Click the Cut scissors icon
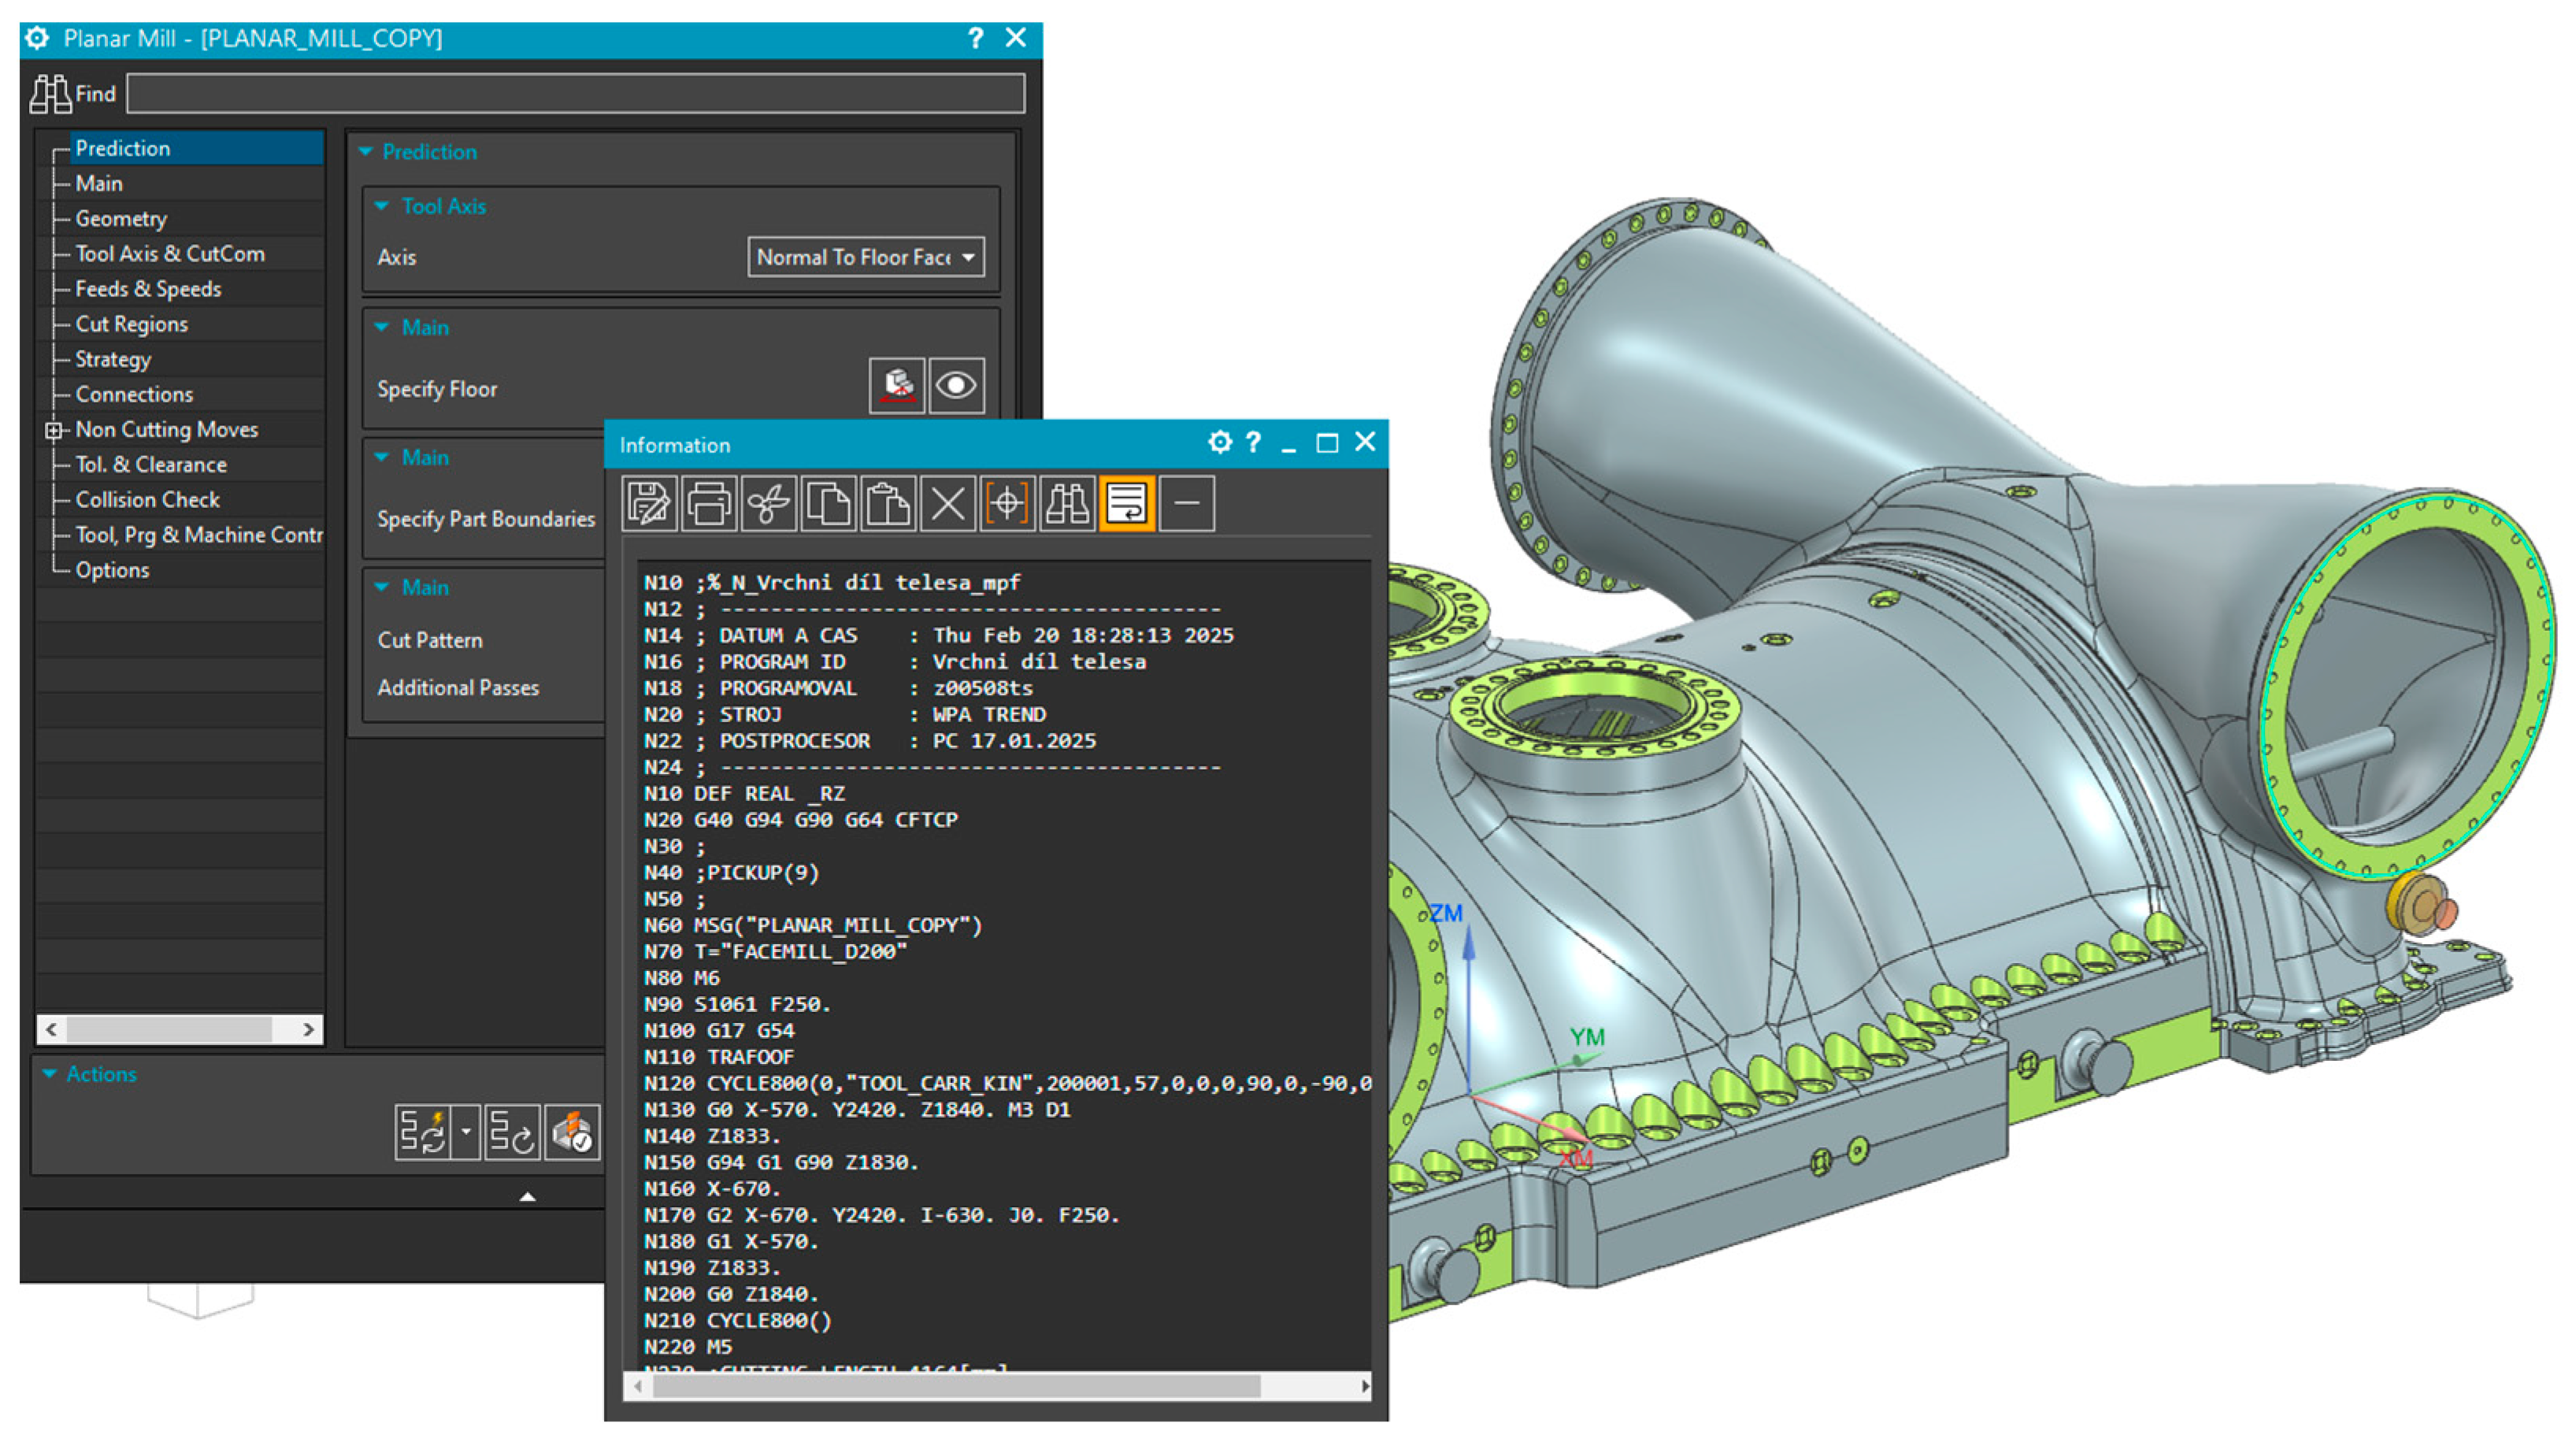 click(x=768, y=503)
